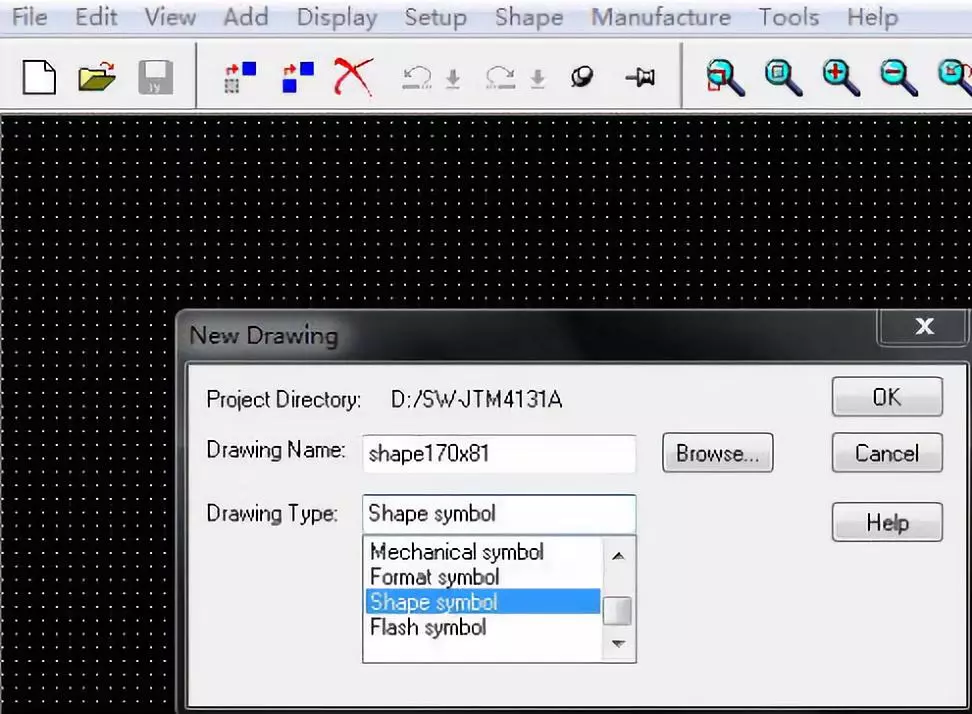Click the Help button in dialog
This screenshot has width=972, height=714.
click(887, 522)
